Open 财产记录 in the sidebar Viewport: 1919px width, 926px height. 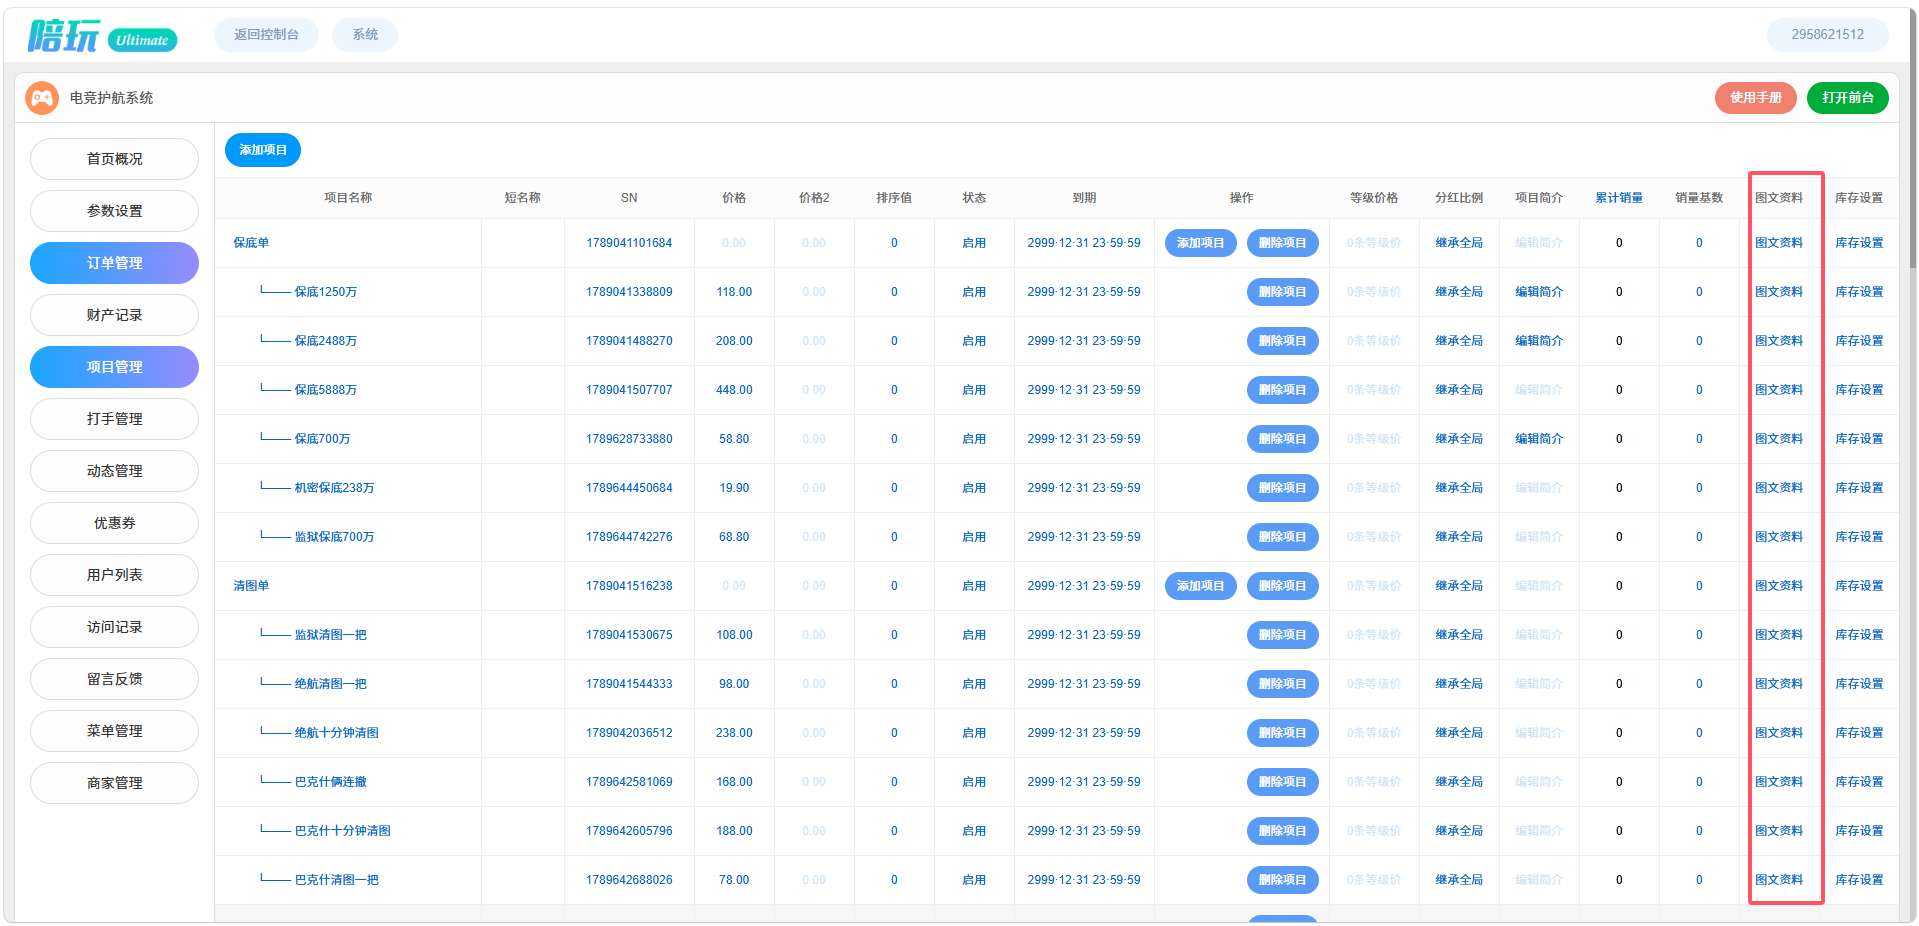point(114,315)
